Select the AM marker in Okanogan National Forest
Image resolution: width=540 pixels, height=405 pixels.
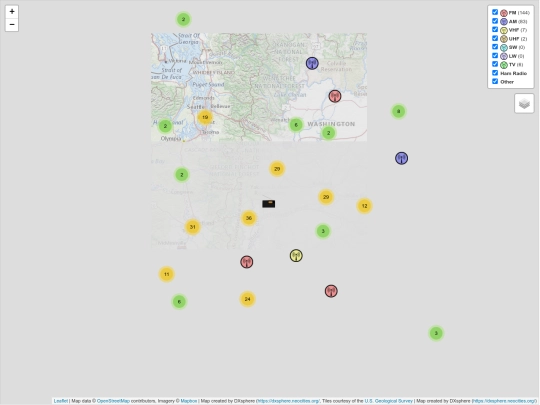(x=312, y=63)
